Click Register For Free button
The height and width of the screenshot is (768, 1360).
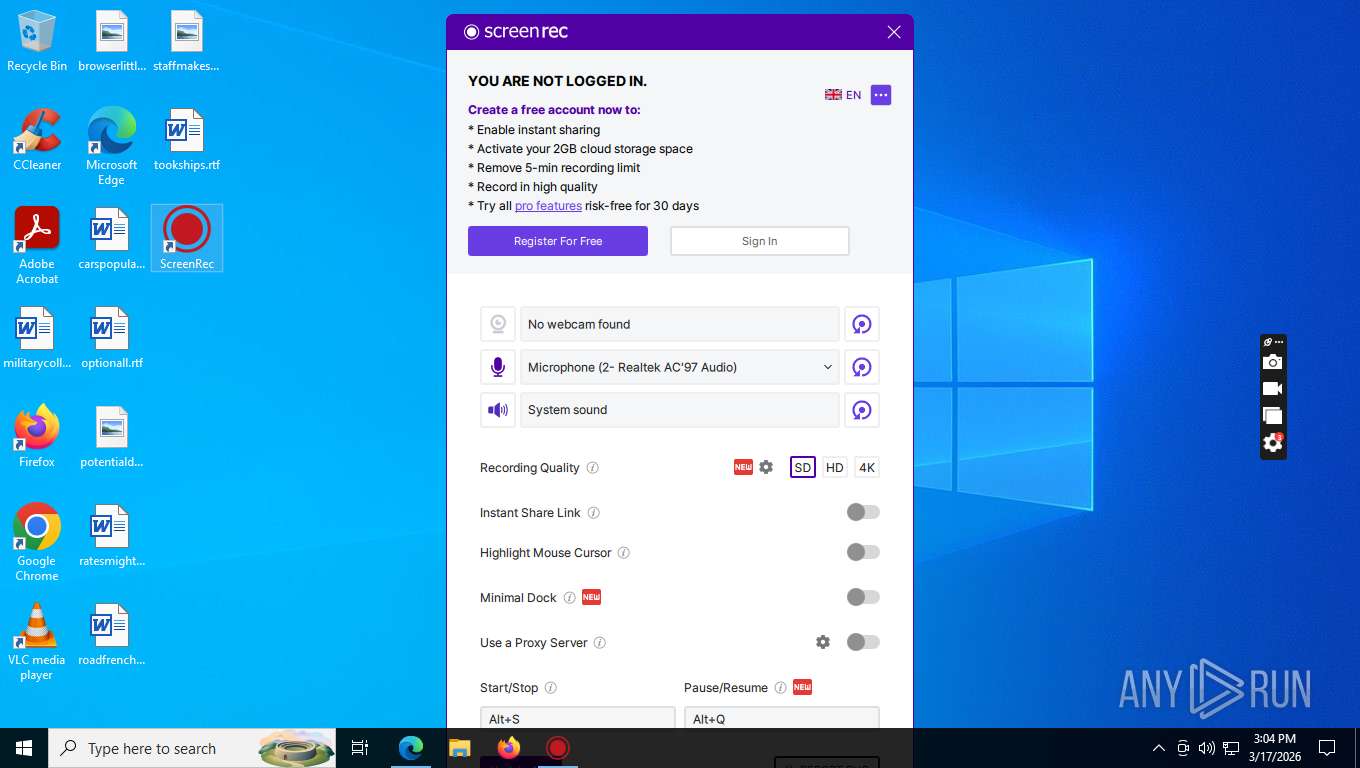click(558, 241)
